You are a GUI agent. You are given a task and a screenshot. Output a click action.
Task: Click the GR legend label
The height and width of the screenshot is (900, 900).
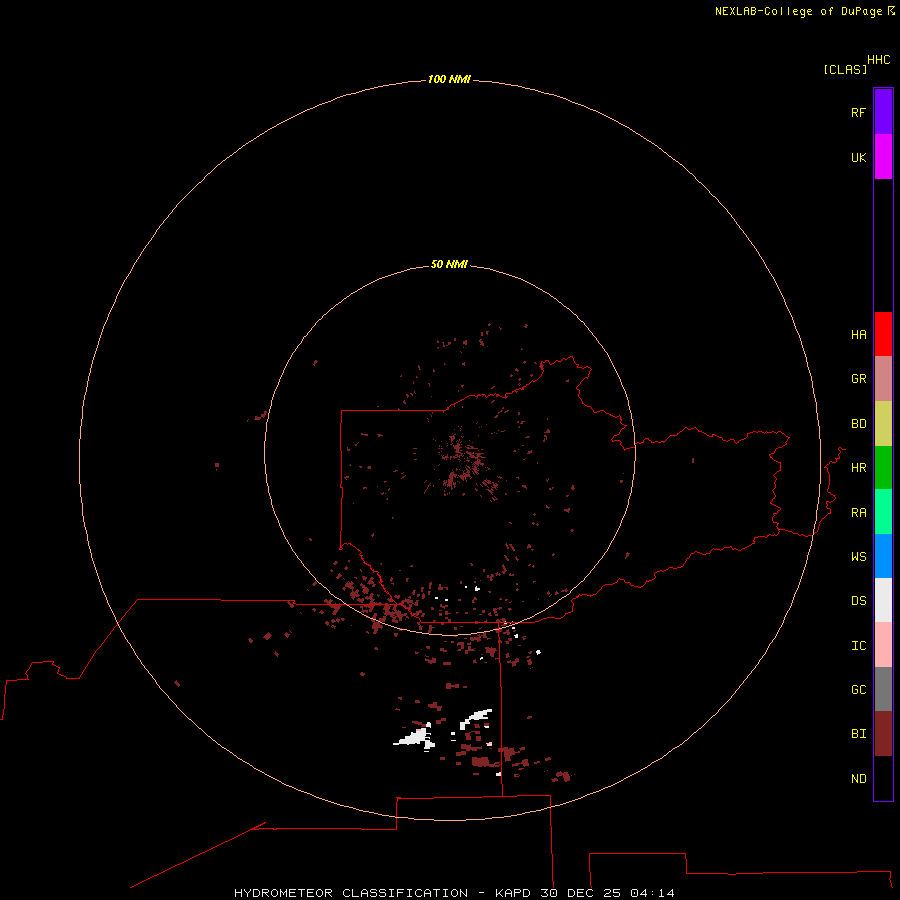coord(858,379)
